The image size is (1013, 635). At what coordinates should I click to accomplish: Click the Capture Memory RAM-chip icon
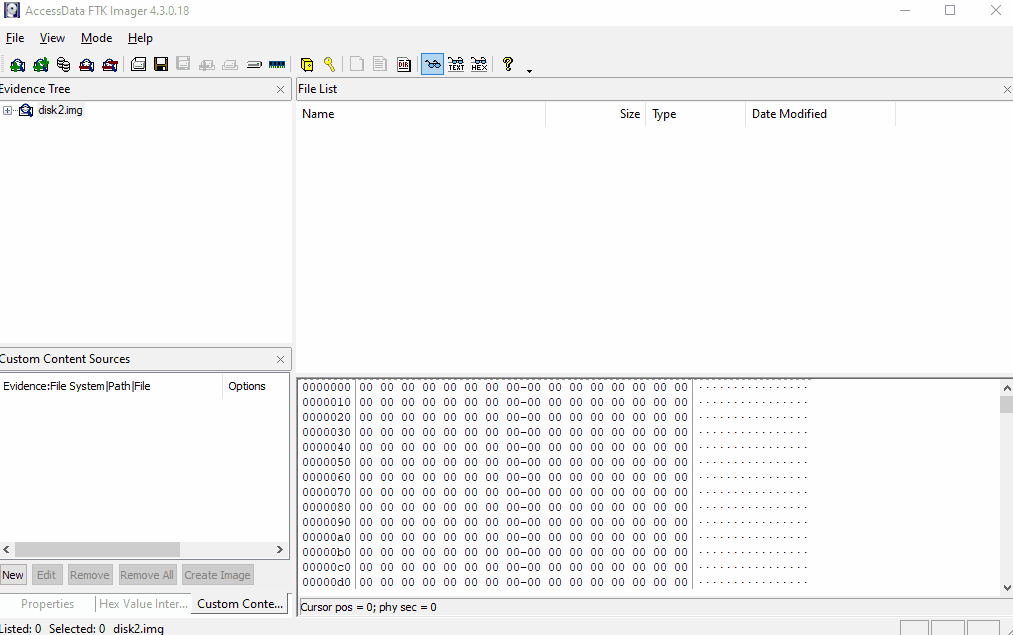pyautogui.click(x=277, y=65)
